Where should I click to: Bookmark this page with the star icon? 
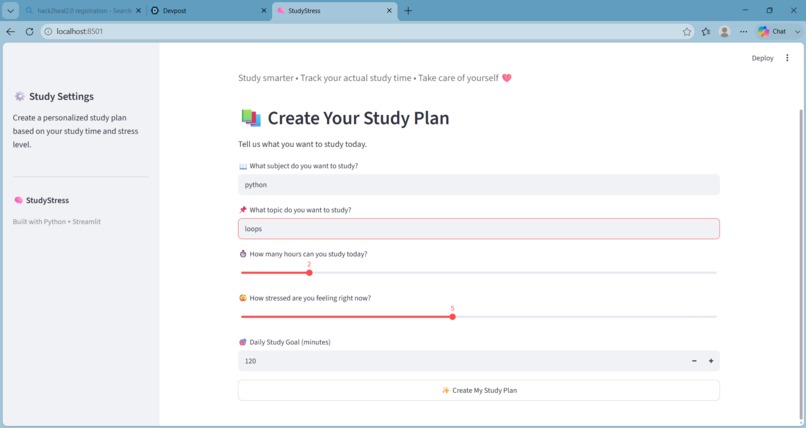687,31
